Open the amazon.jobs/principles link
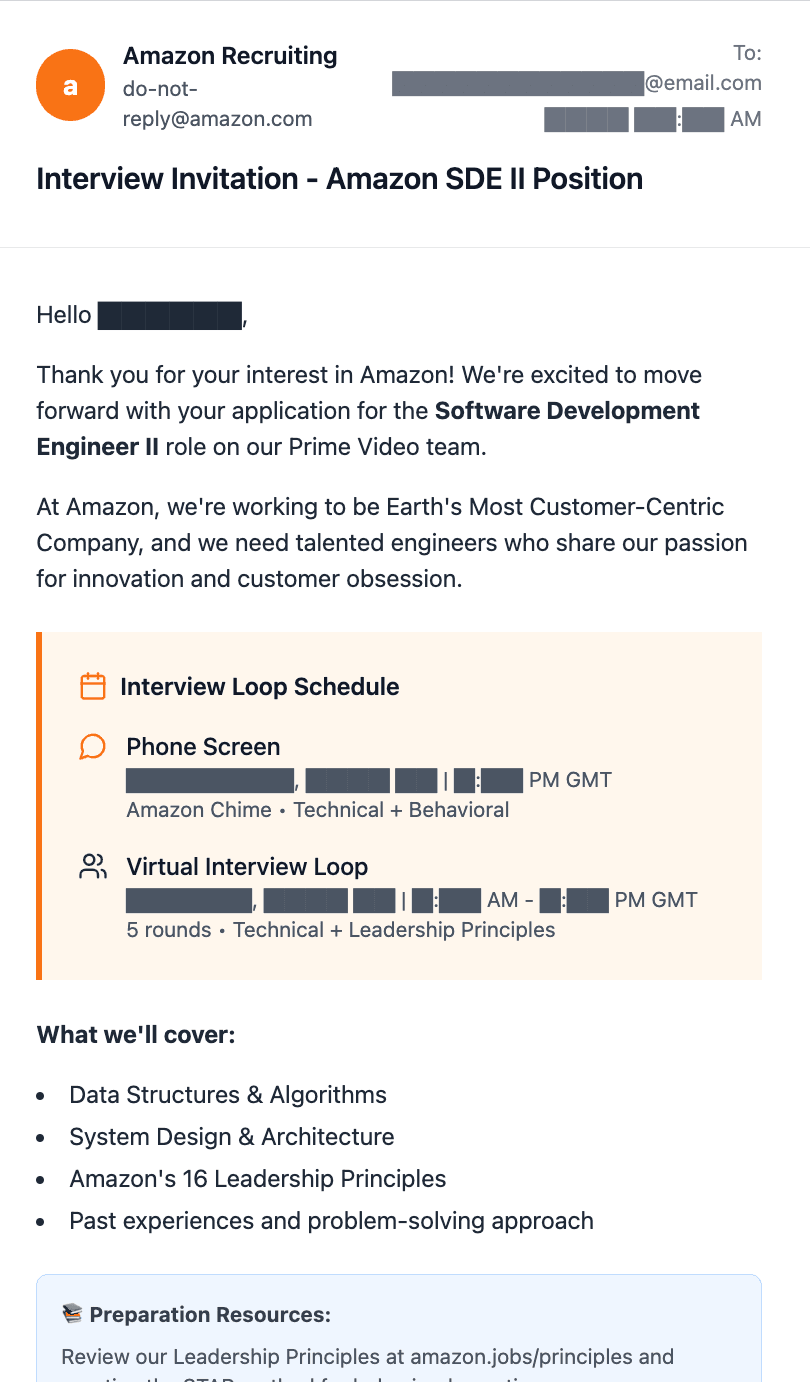The height and width of the screenshot is (1382, 810). point(521,1357)
